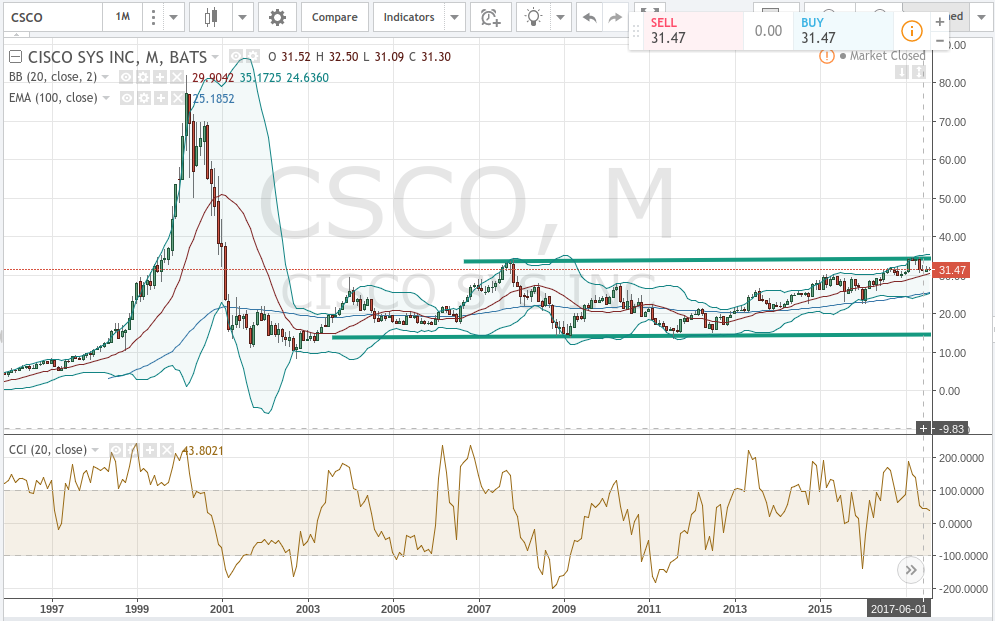
Task: Click the SELL 31.47 button
Action: click(x=694, y=30)
